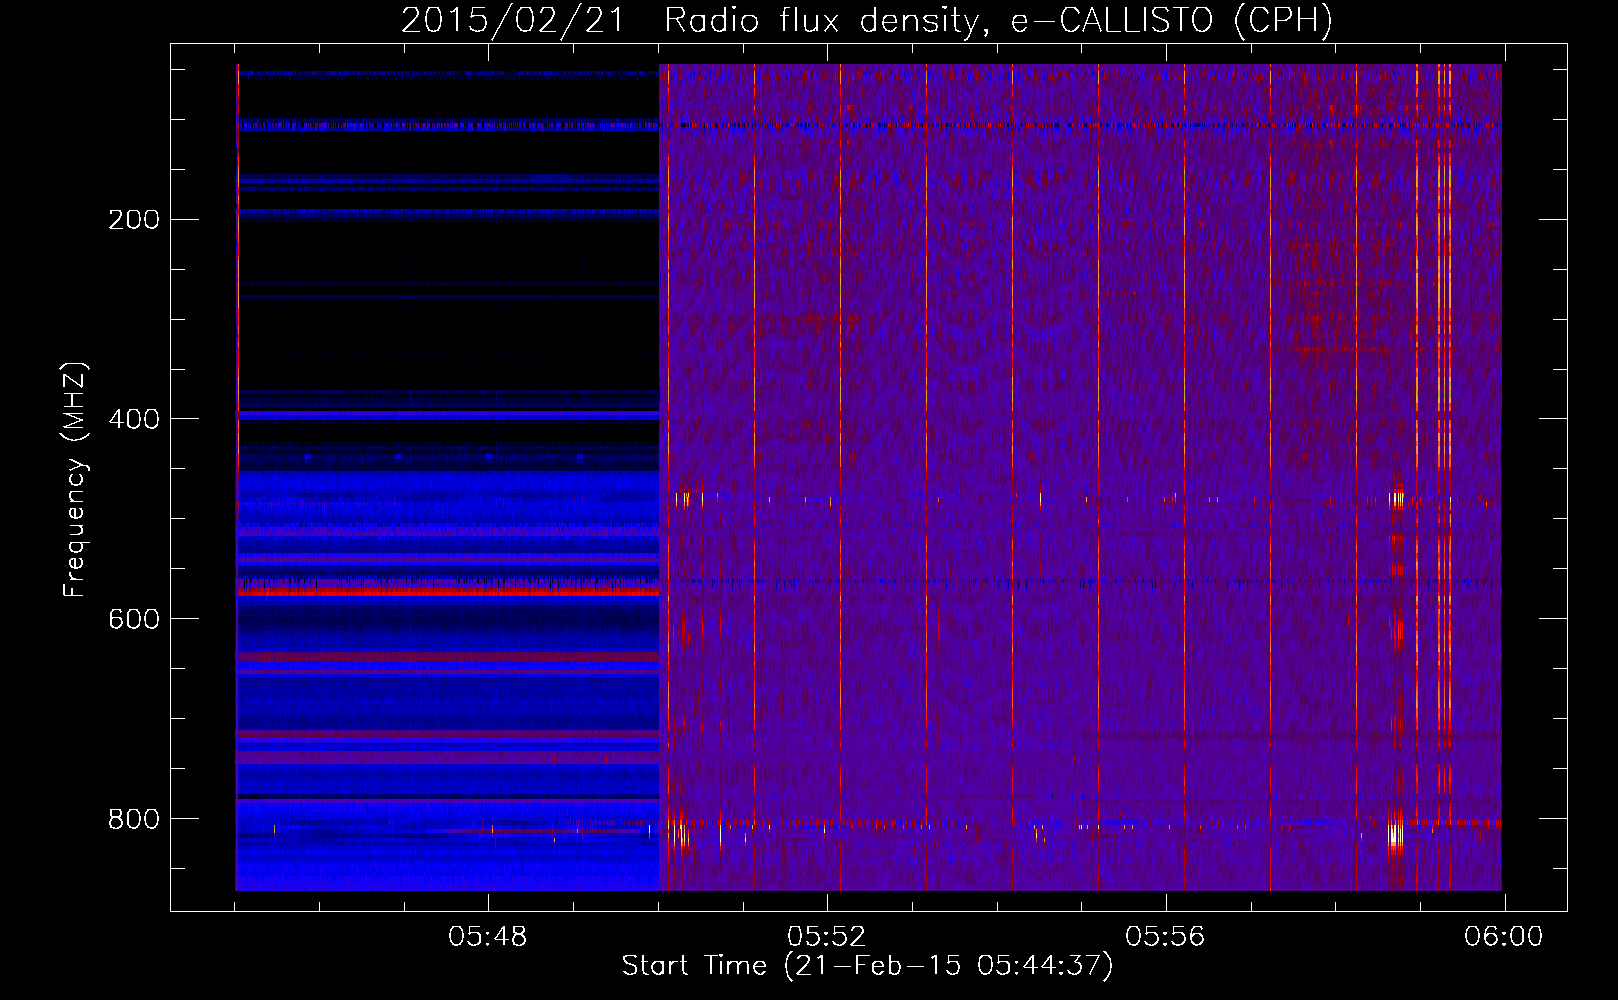Image resolution: width=1618 pixels, height=1000 pixels.
Task: Select the "Frequency (MHZ)" y-axis label
Action: pos(75,480)
